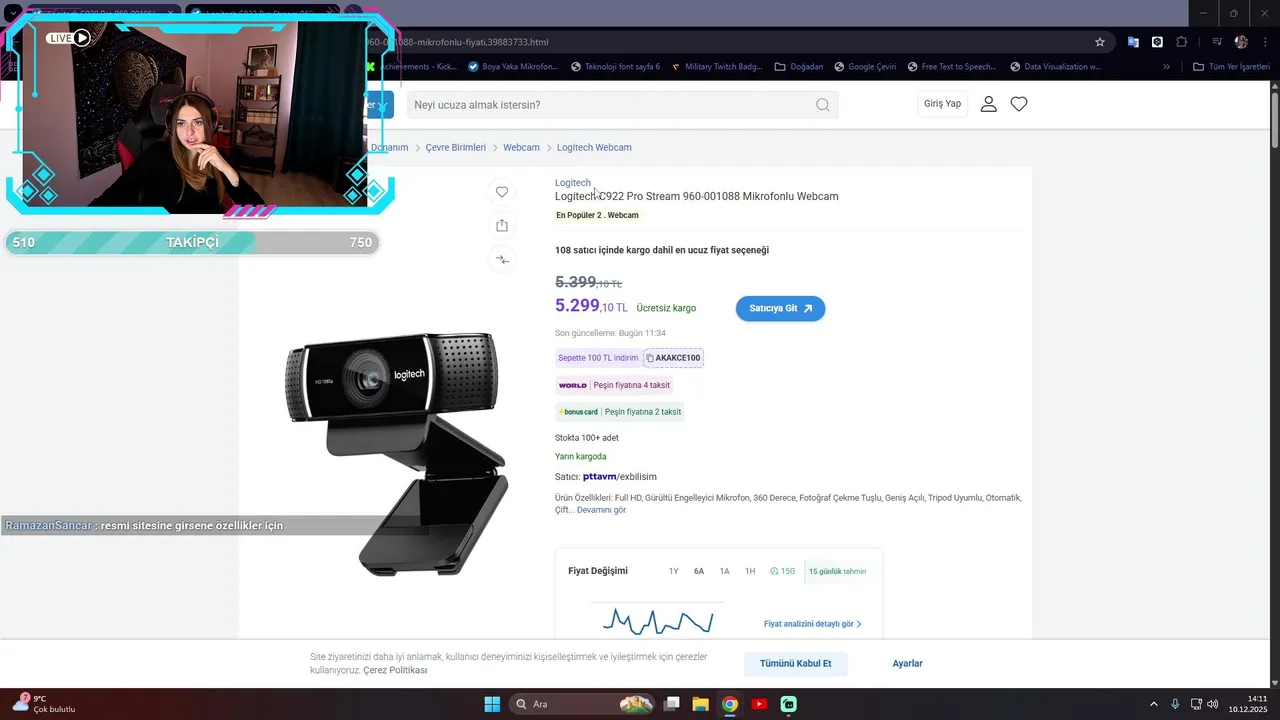Viewport: 1280px width, 720px height.
Task: Click the En Popüler 2 . Webcam badge
Action: click(x=597, y=215)
